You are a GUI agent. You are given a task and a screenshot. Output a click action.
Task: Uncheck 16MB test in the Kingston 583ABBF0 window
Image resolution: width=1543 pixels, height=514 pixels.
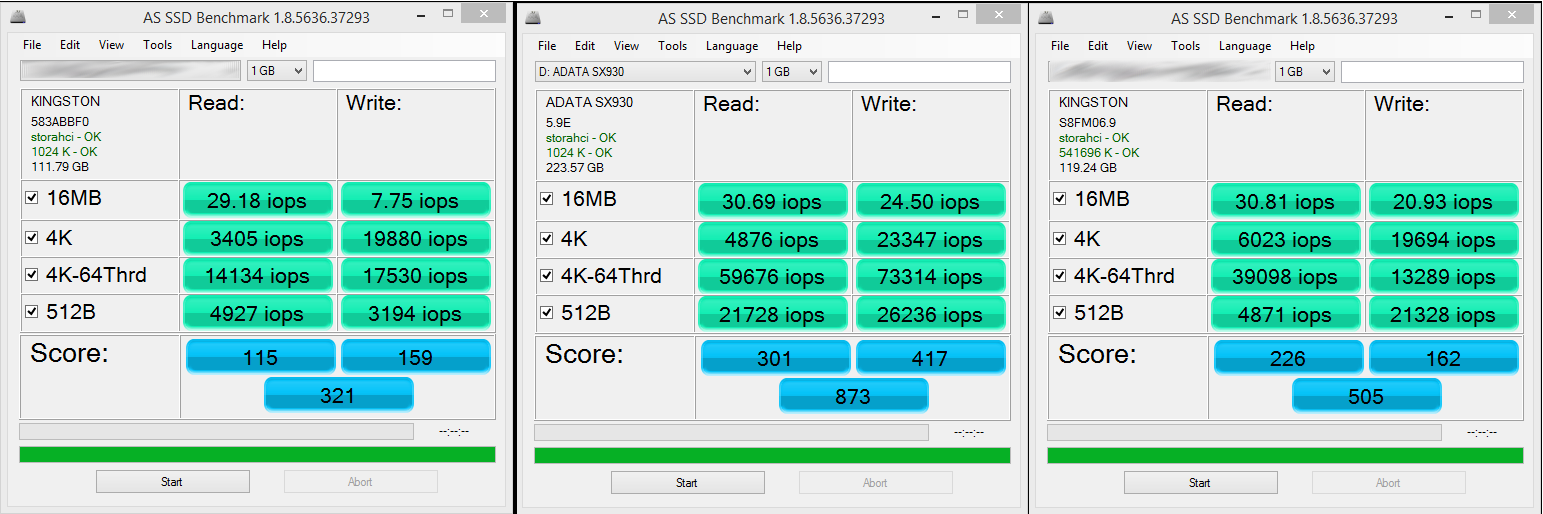32,198
